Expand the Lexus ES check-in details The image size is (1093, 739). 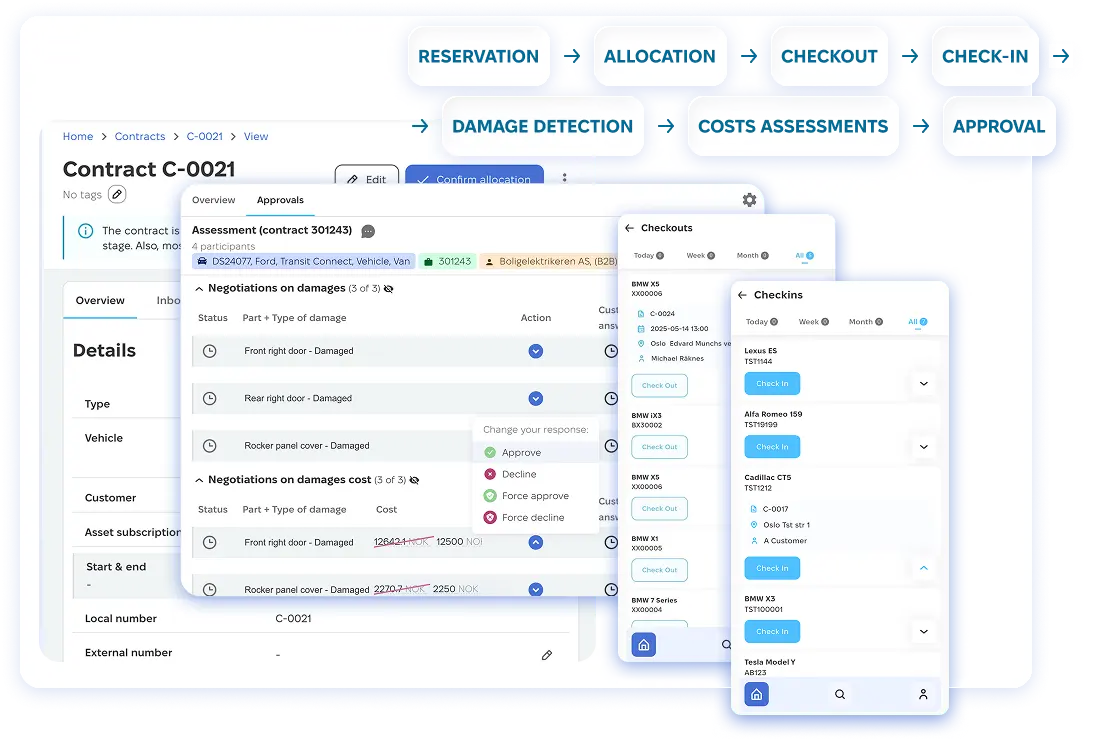click(923, 383)
